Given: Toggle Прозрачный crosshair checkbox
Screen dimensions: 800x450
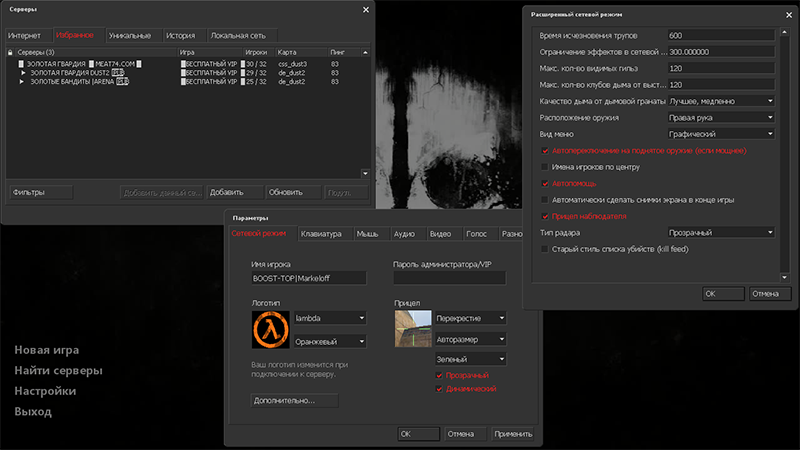Looking at the screenshot, I should point(439,375).
